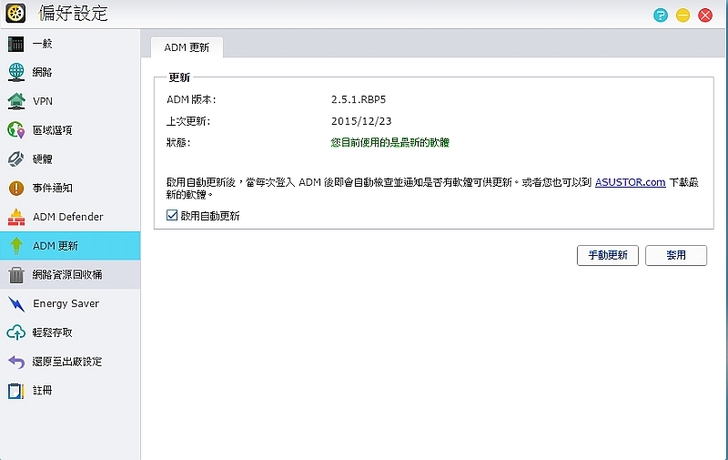Click the 硬體 hardware icon

click(x=16, y=159)
